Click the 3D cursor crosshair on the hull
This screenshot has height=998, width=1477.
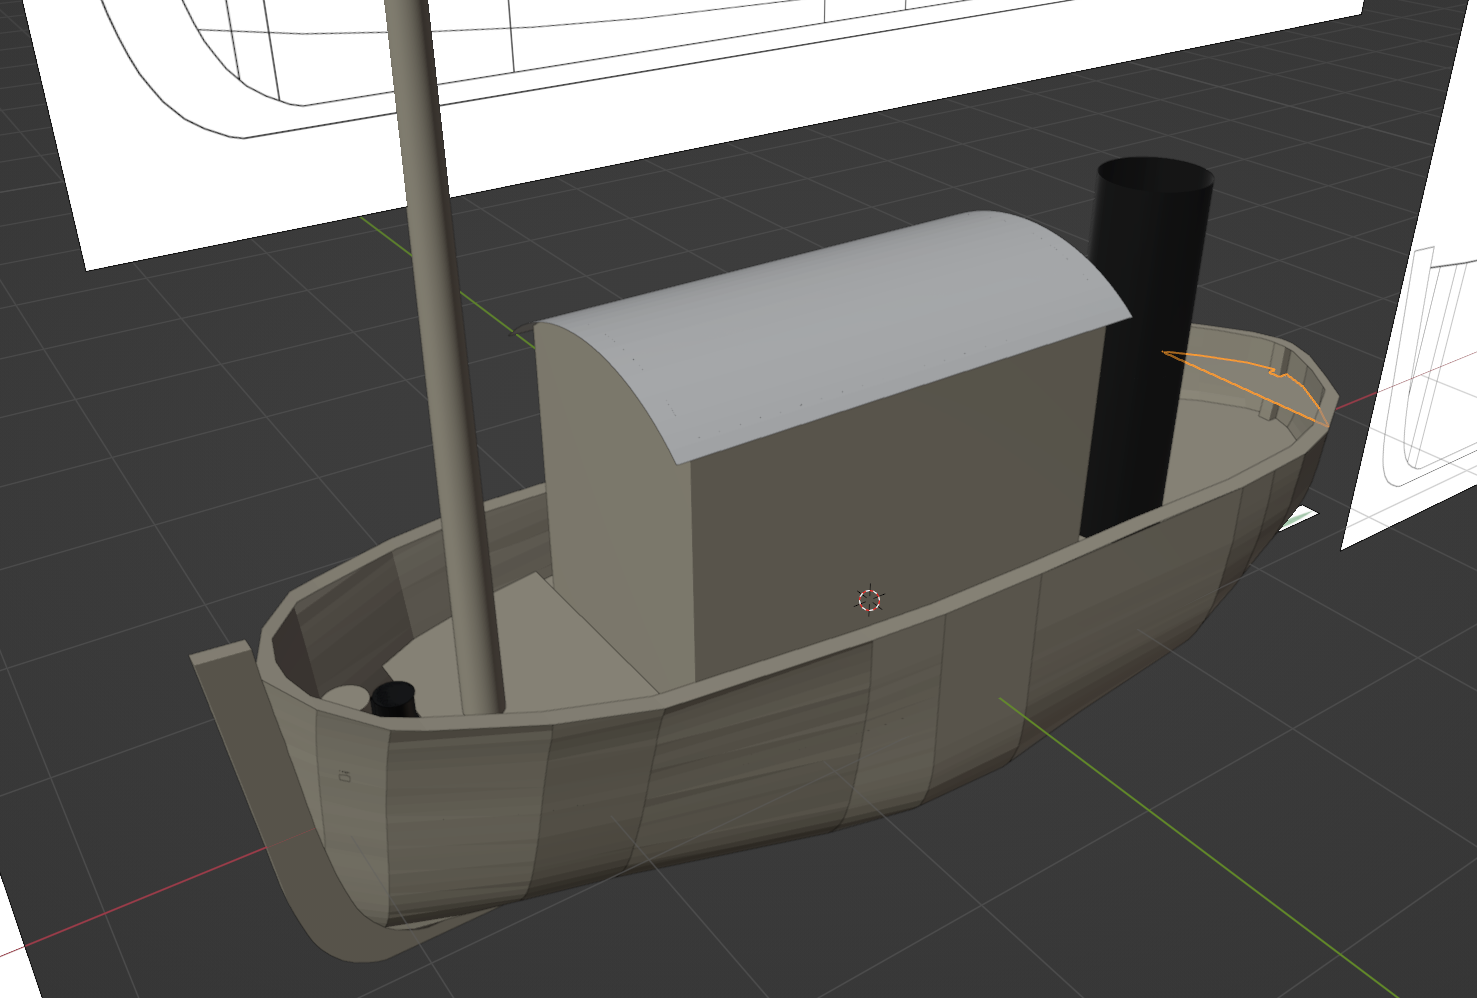pyautogui.click(x=869, y=600)
